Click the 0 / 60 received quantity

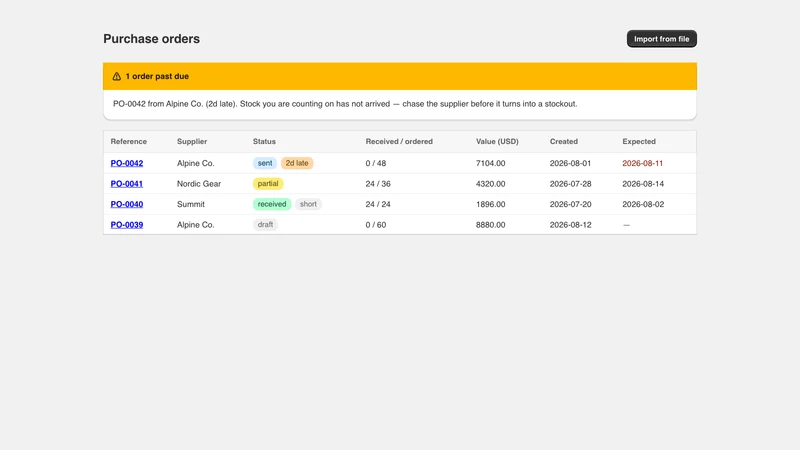click(376, 224)
